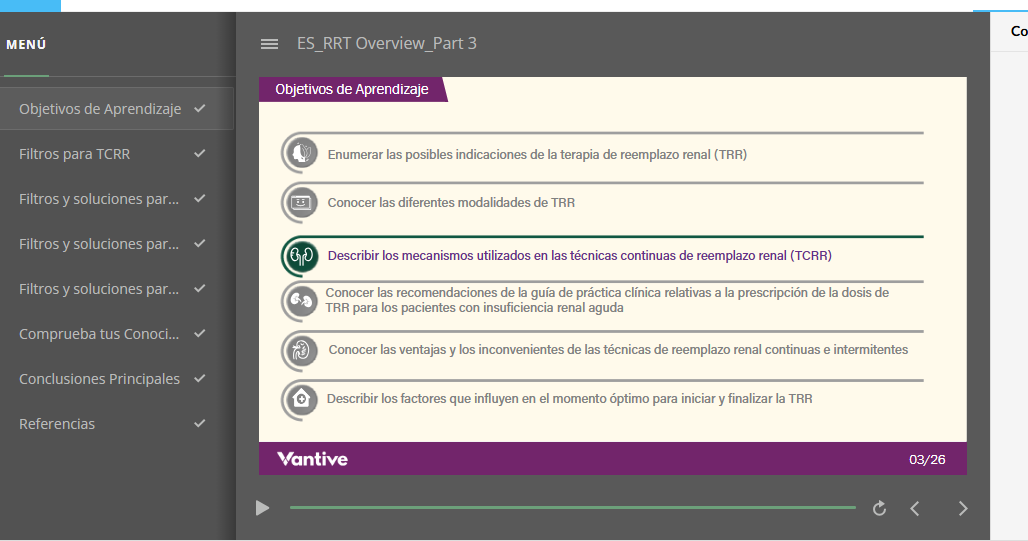Click the head icon for indicaciones TRR objective
1028x541 pixels.
[301, 153]
